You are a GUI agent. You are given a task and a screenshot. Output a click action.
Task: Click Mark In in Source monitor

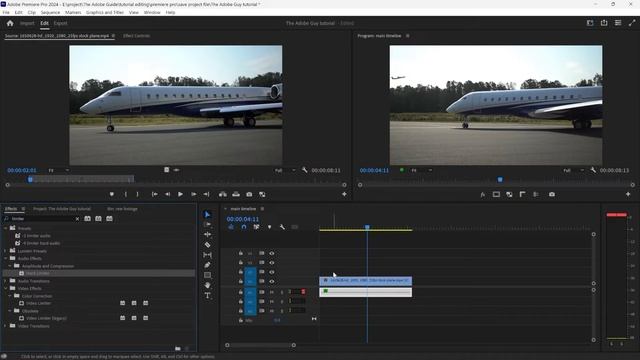126,194
